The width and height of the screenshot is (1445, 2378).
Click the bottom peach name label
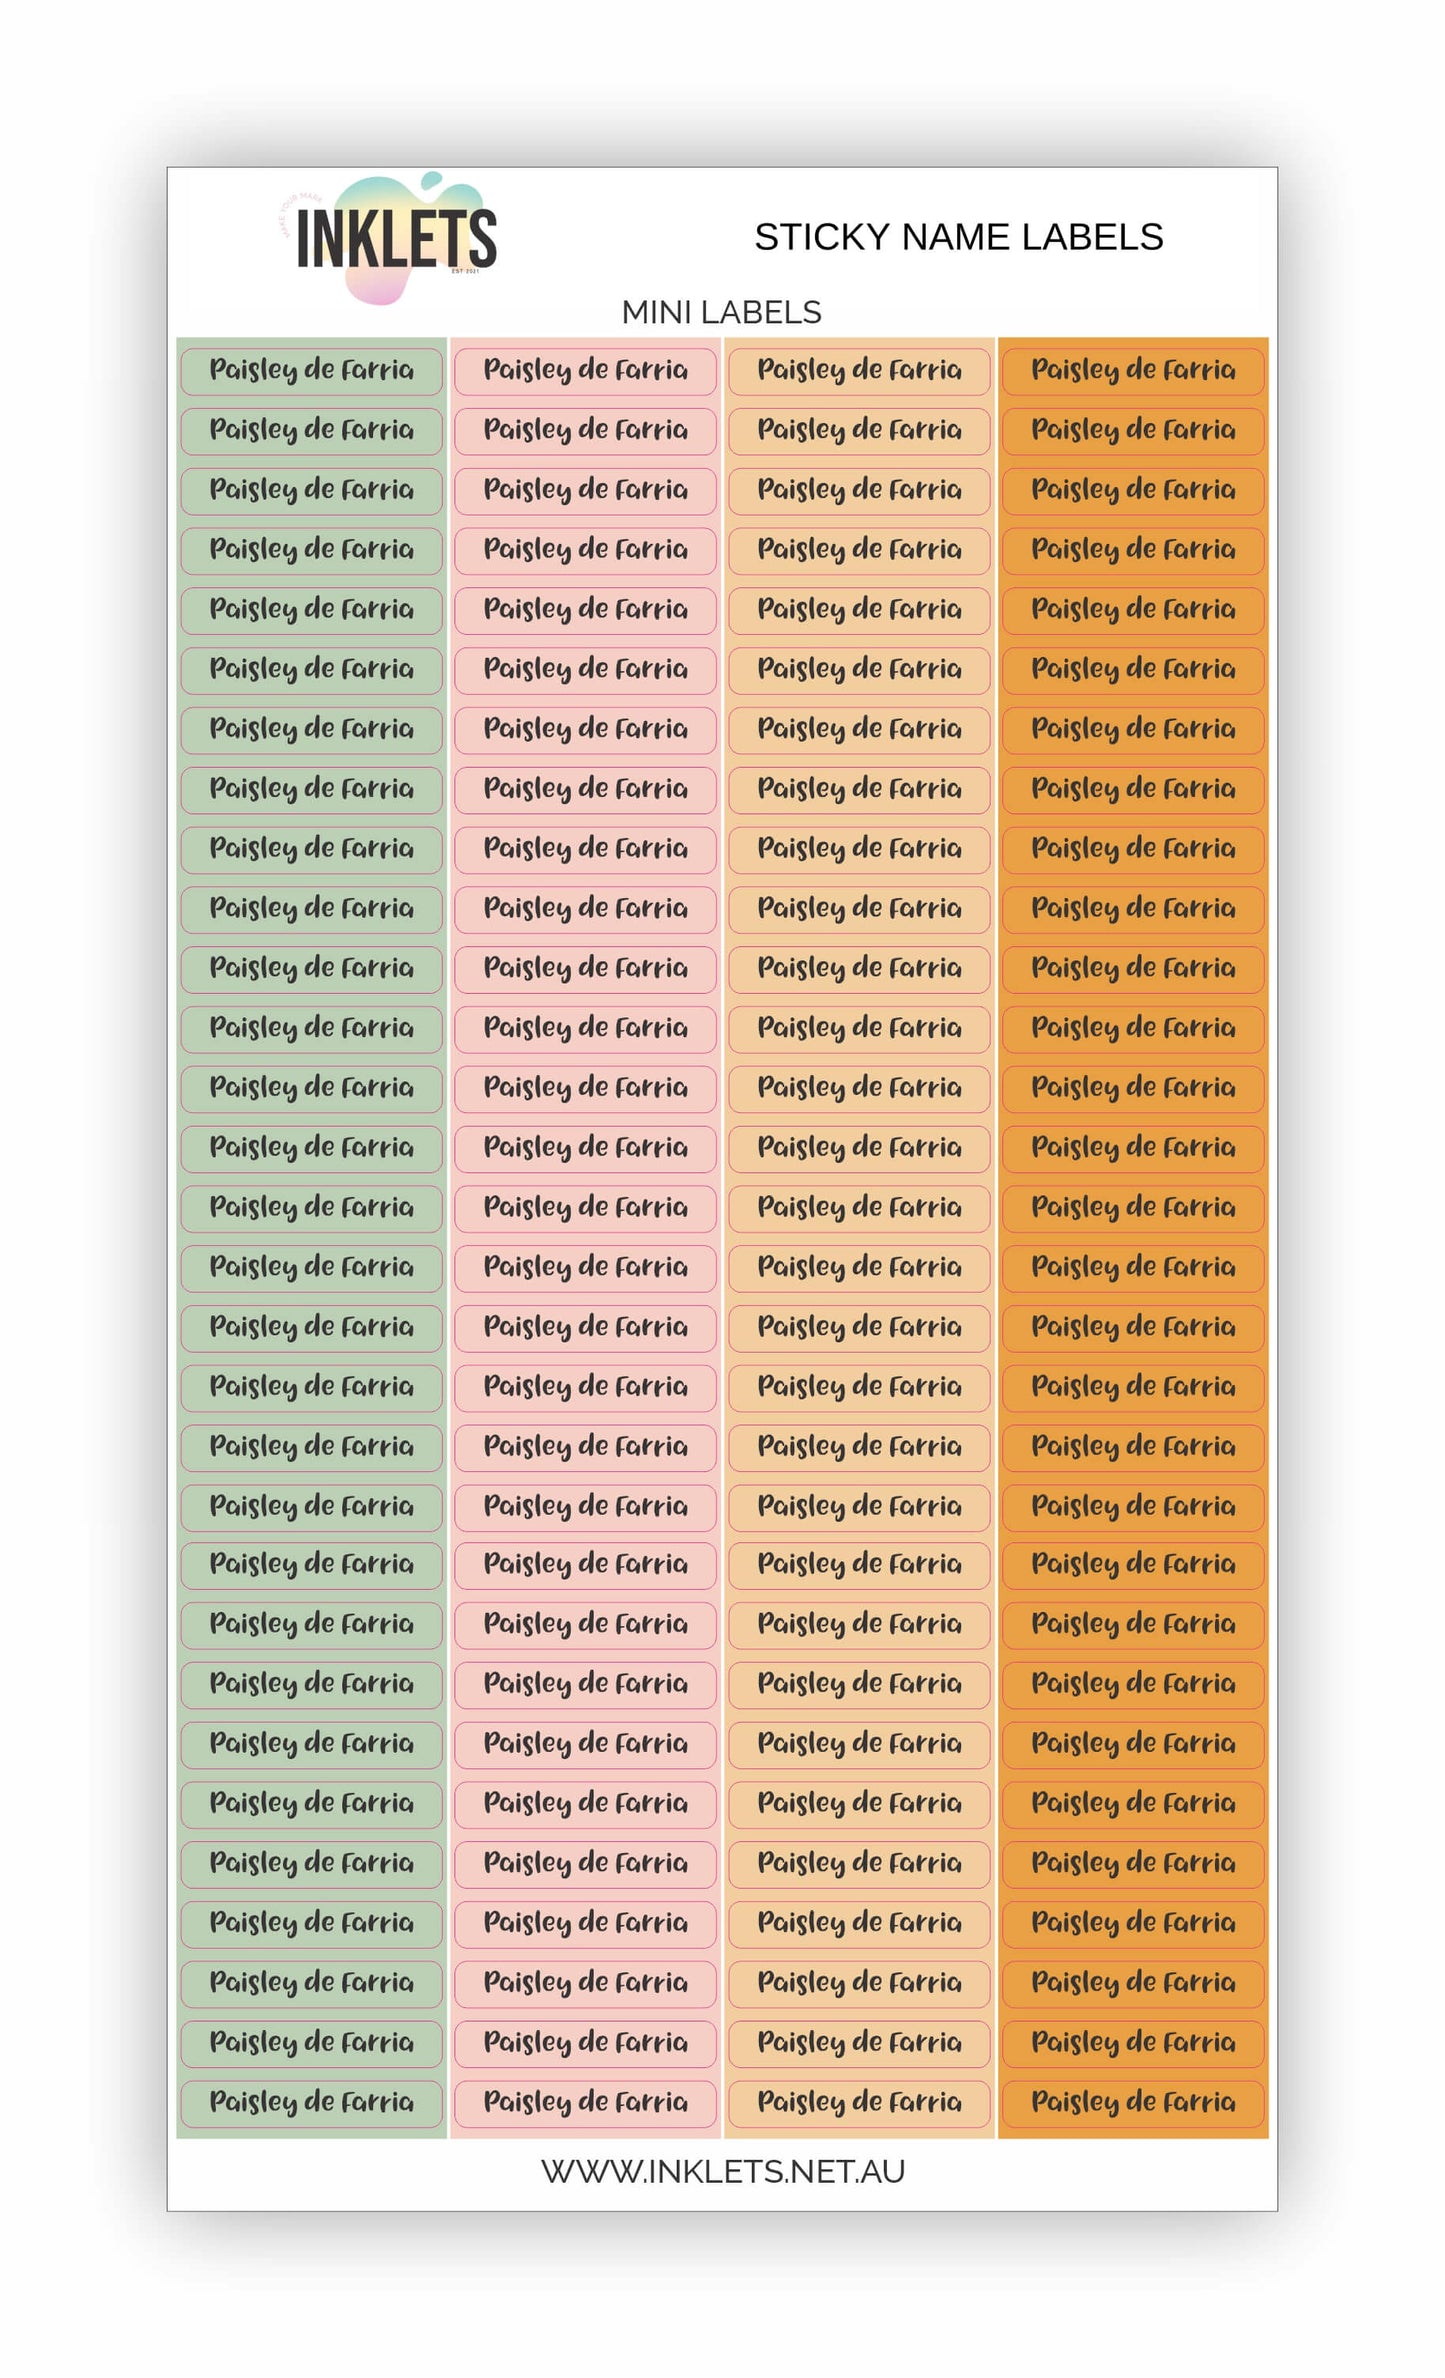859,2103
